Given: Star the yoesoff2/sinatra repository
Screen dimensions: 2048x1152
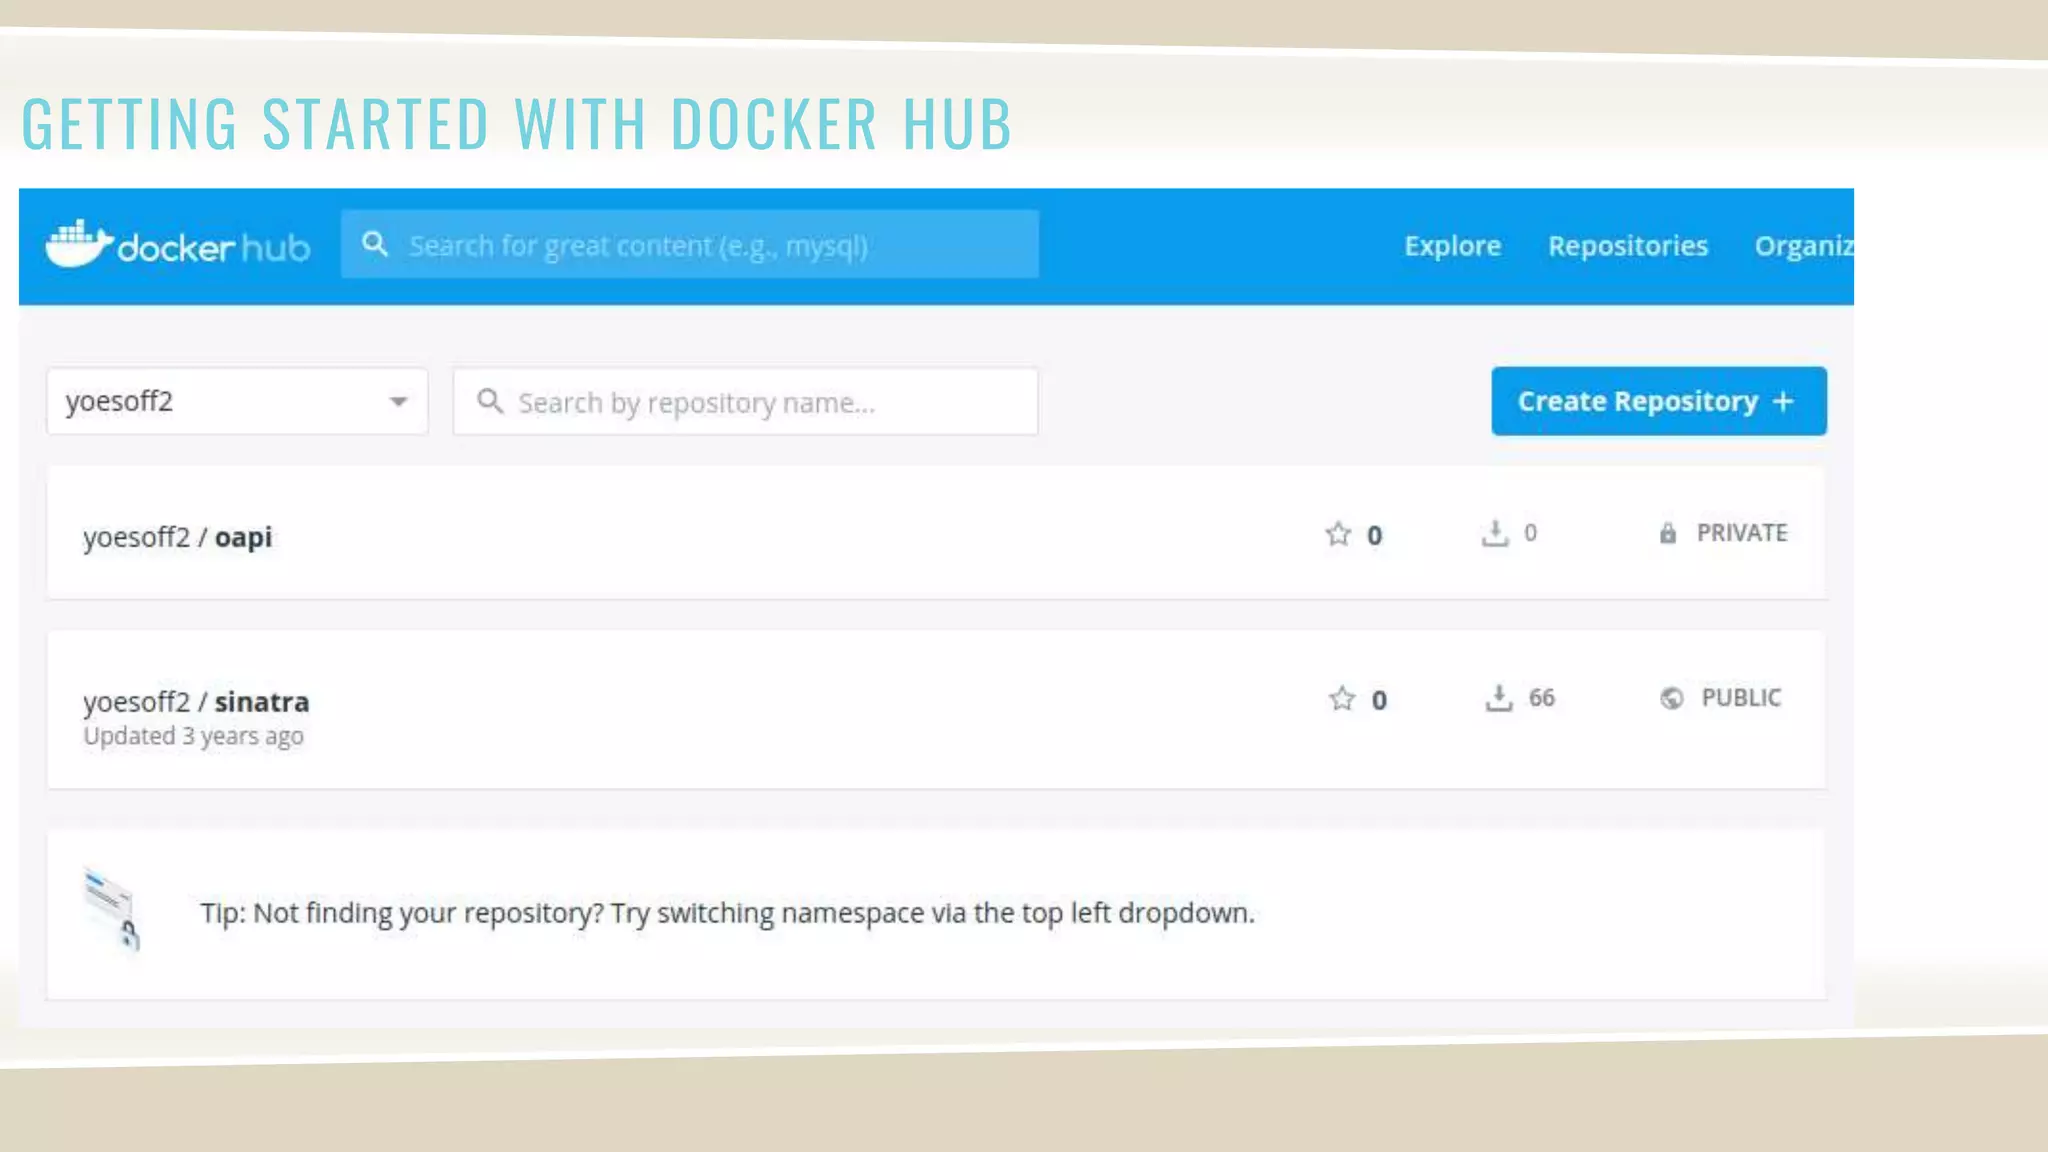Looking at the screenshot, I should 1342,698.
